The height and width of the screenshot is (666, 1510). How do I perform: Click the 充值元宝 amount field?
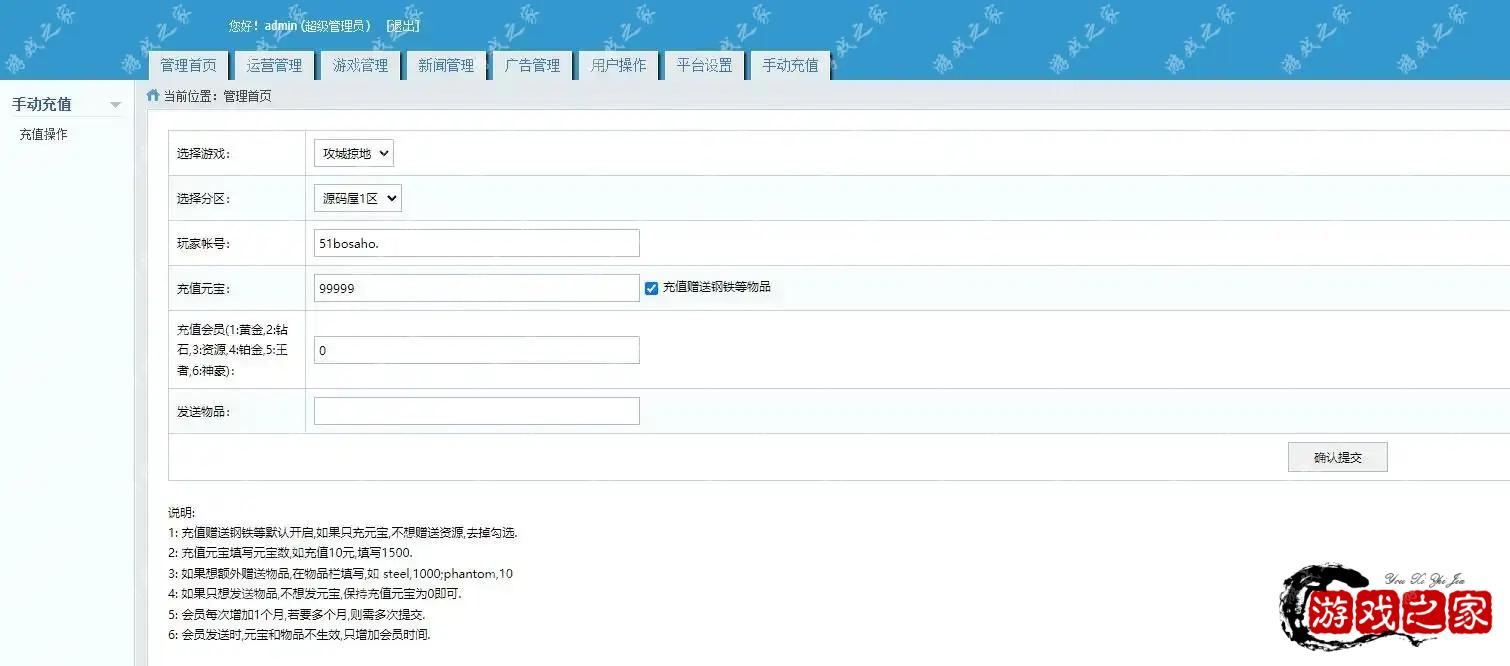(476, 288)
